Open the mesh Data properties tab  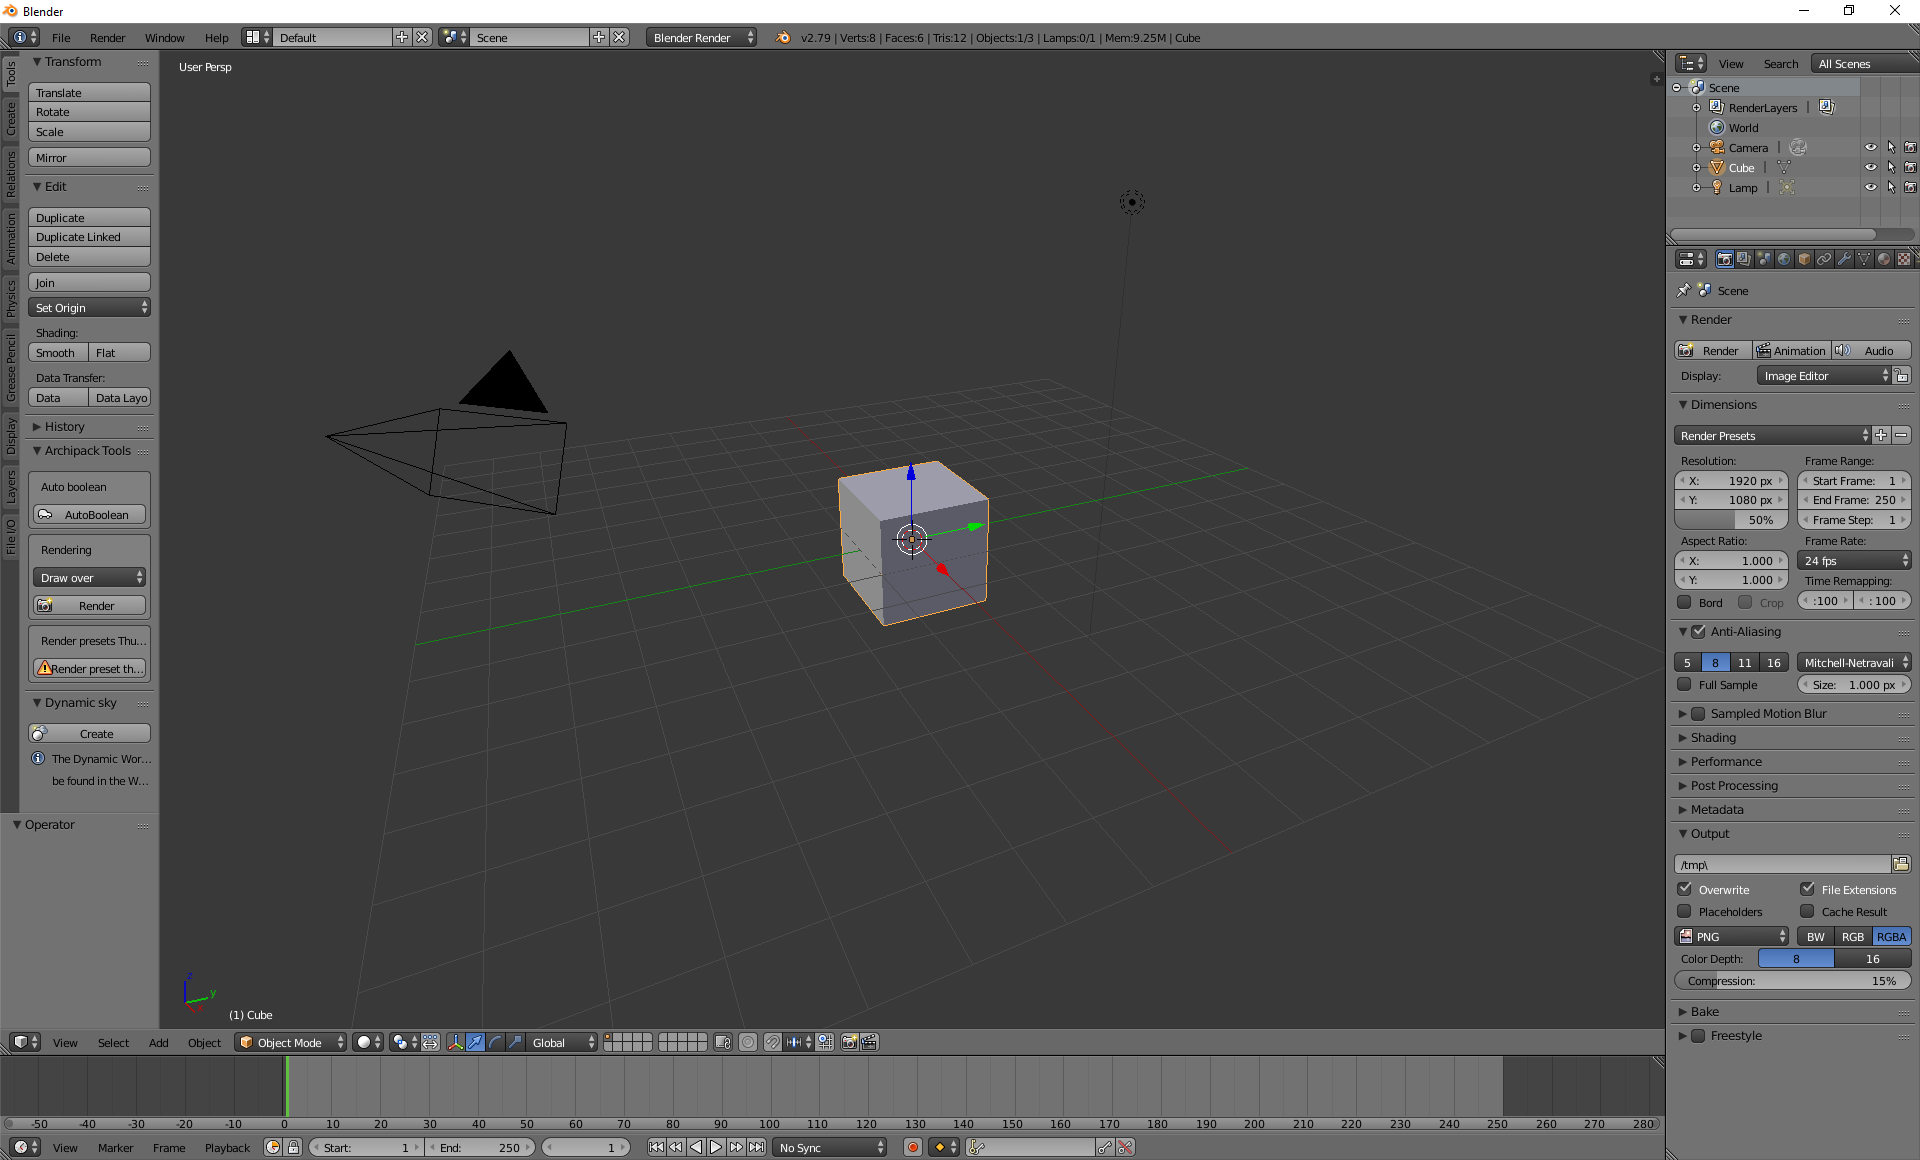pos(1864,259)
